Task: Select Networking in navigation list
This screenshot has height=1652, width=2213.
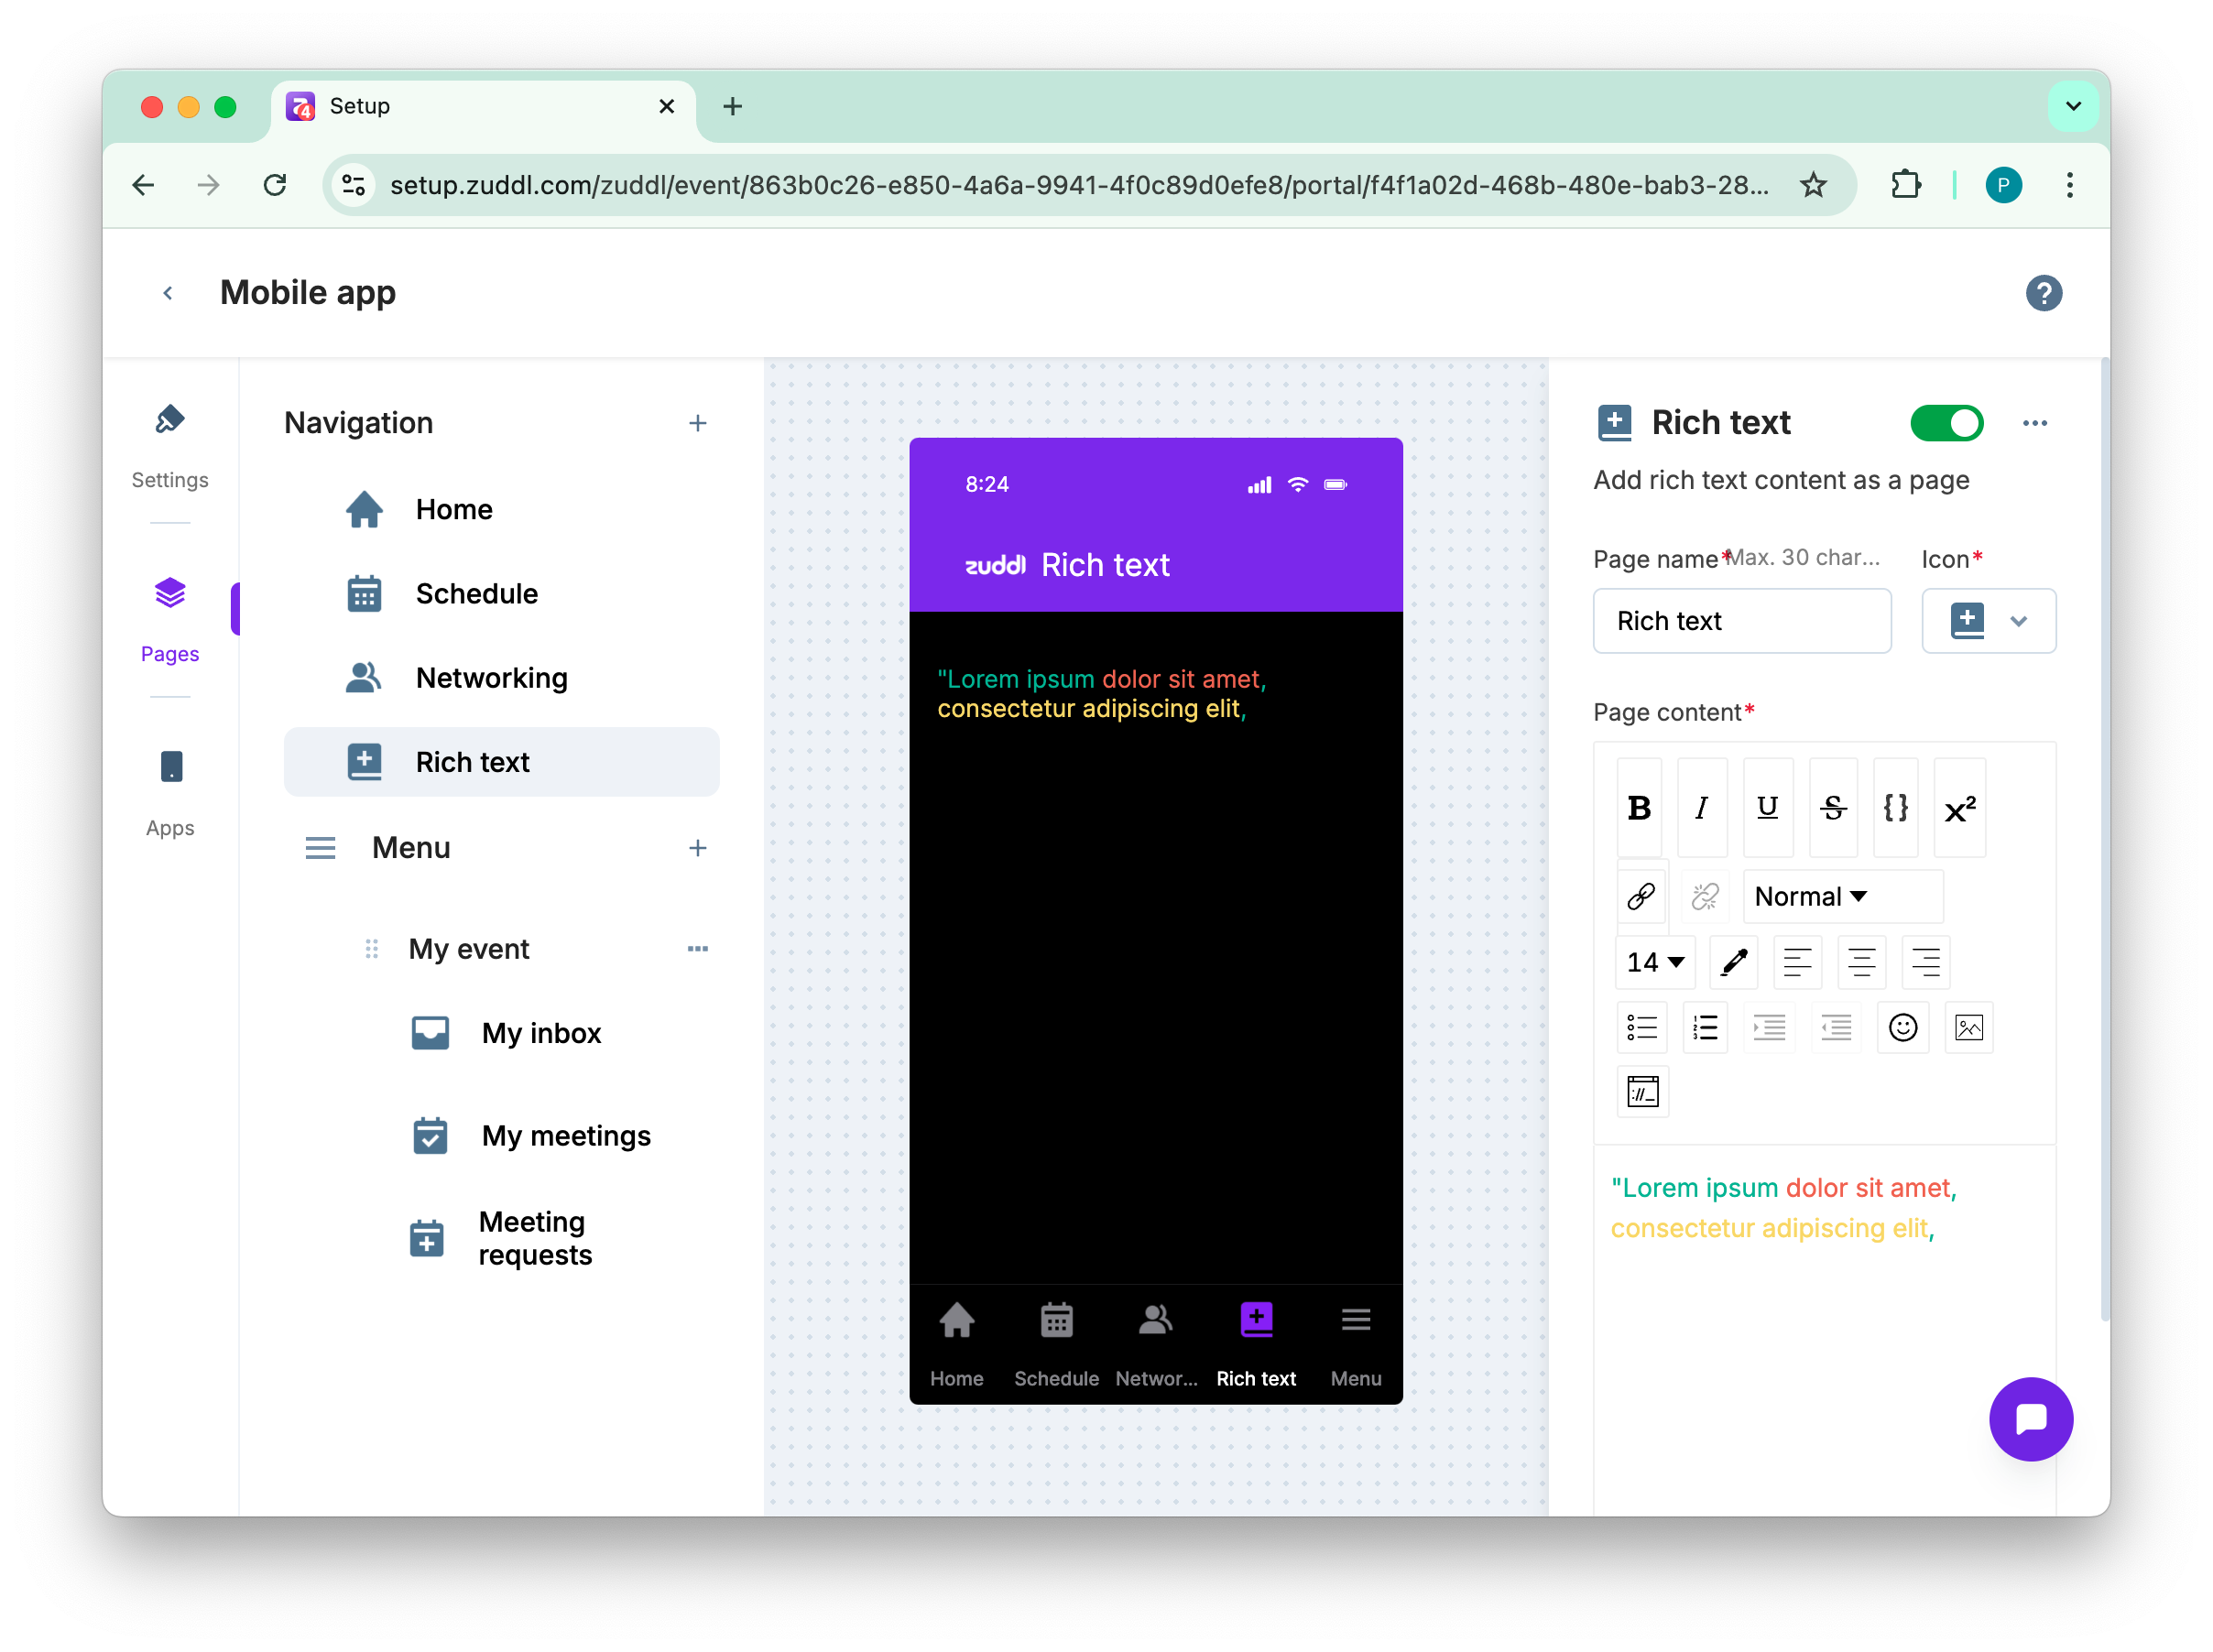Action: (x=491, y=678)
